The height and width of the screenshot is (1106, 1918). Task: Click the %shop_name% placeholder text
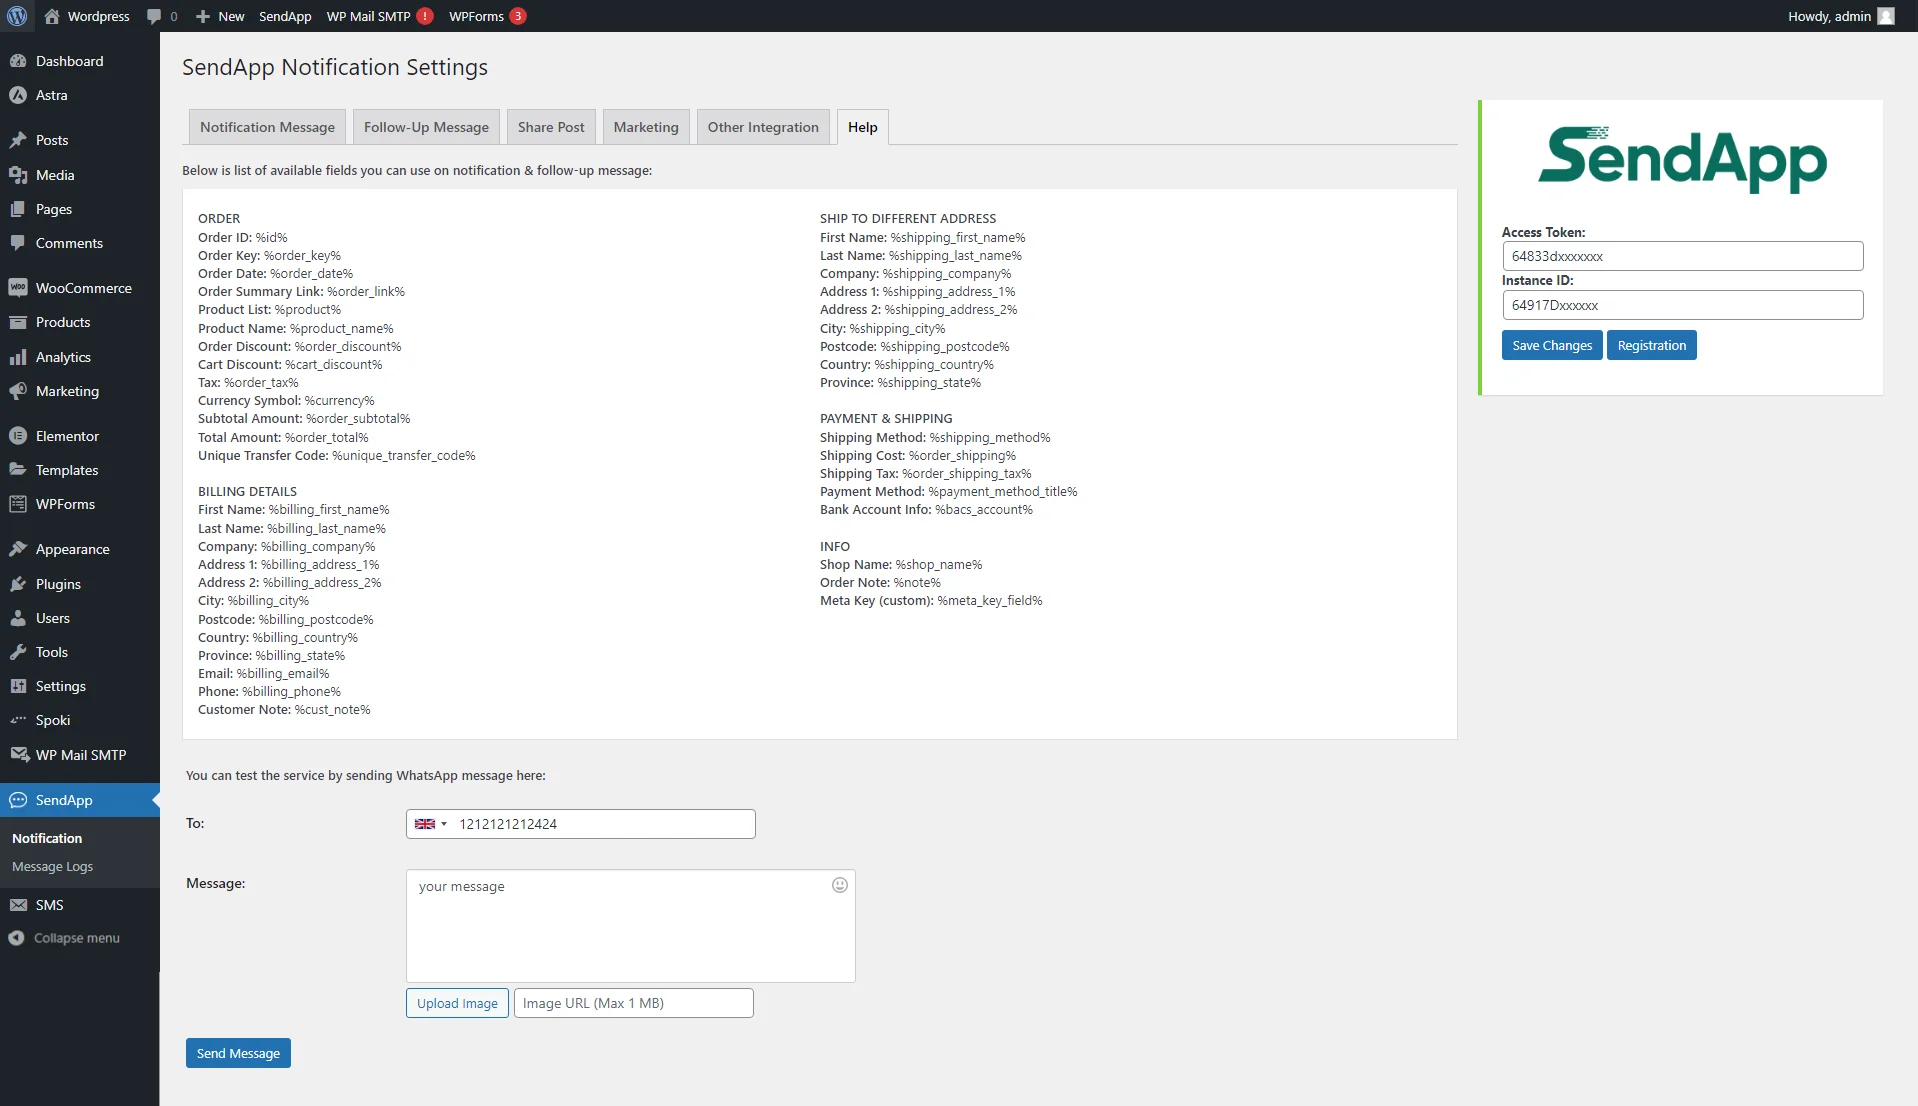(939, 565)
